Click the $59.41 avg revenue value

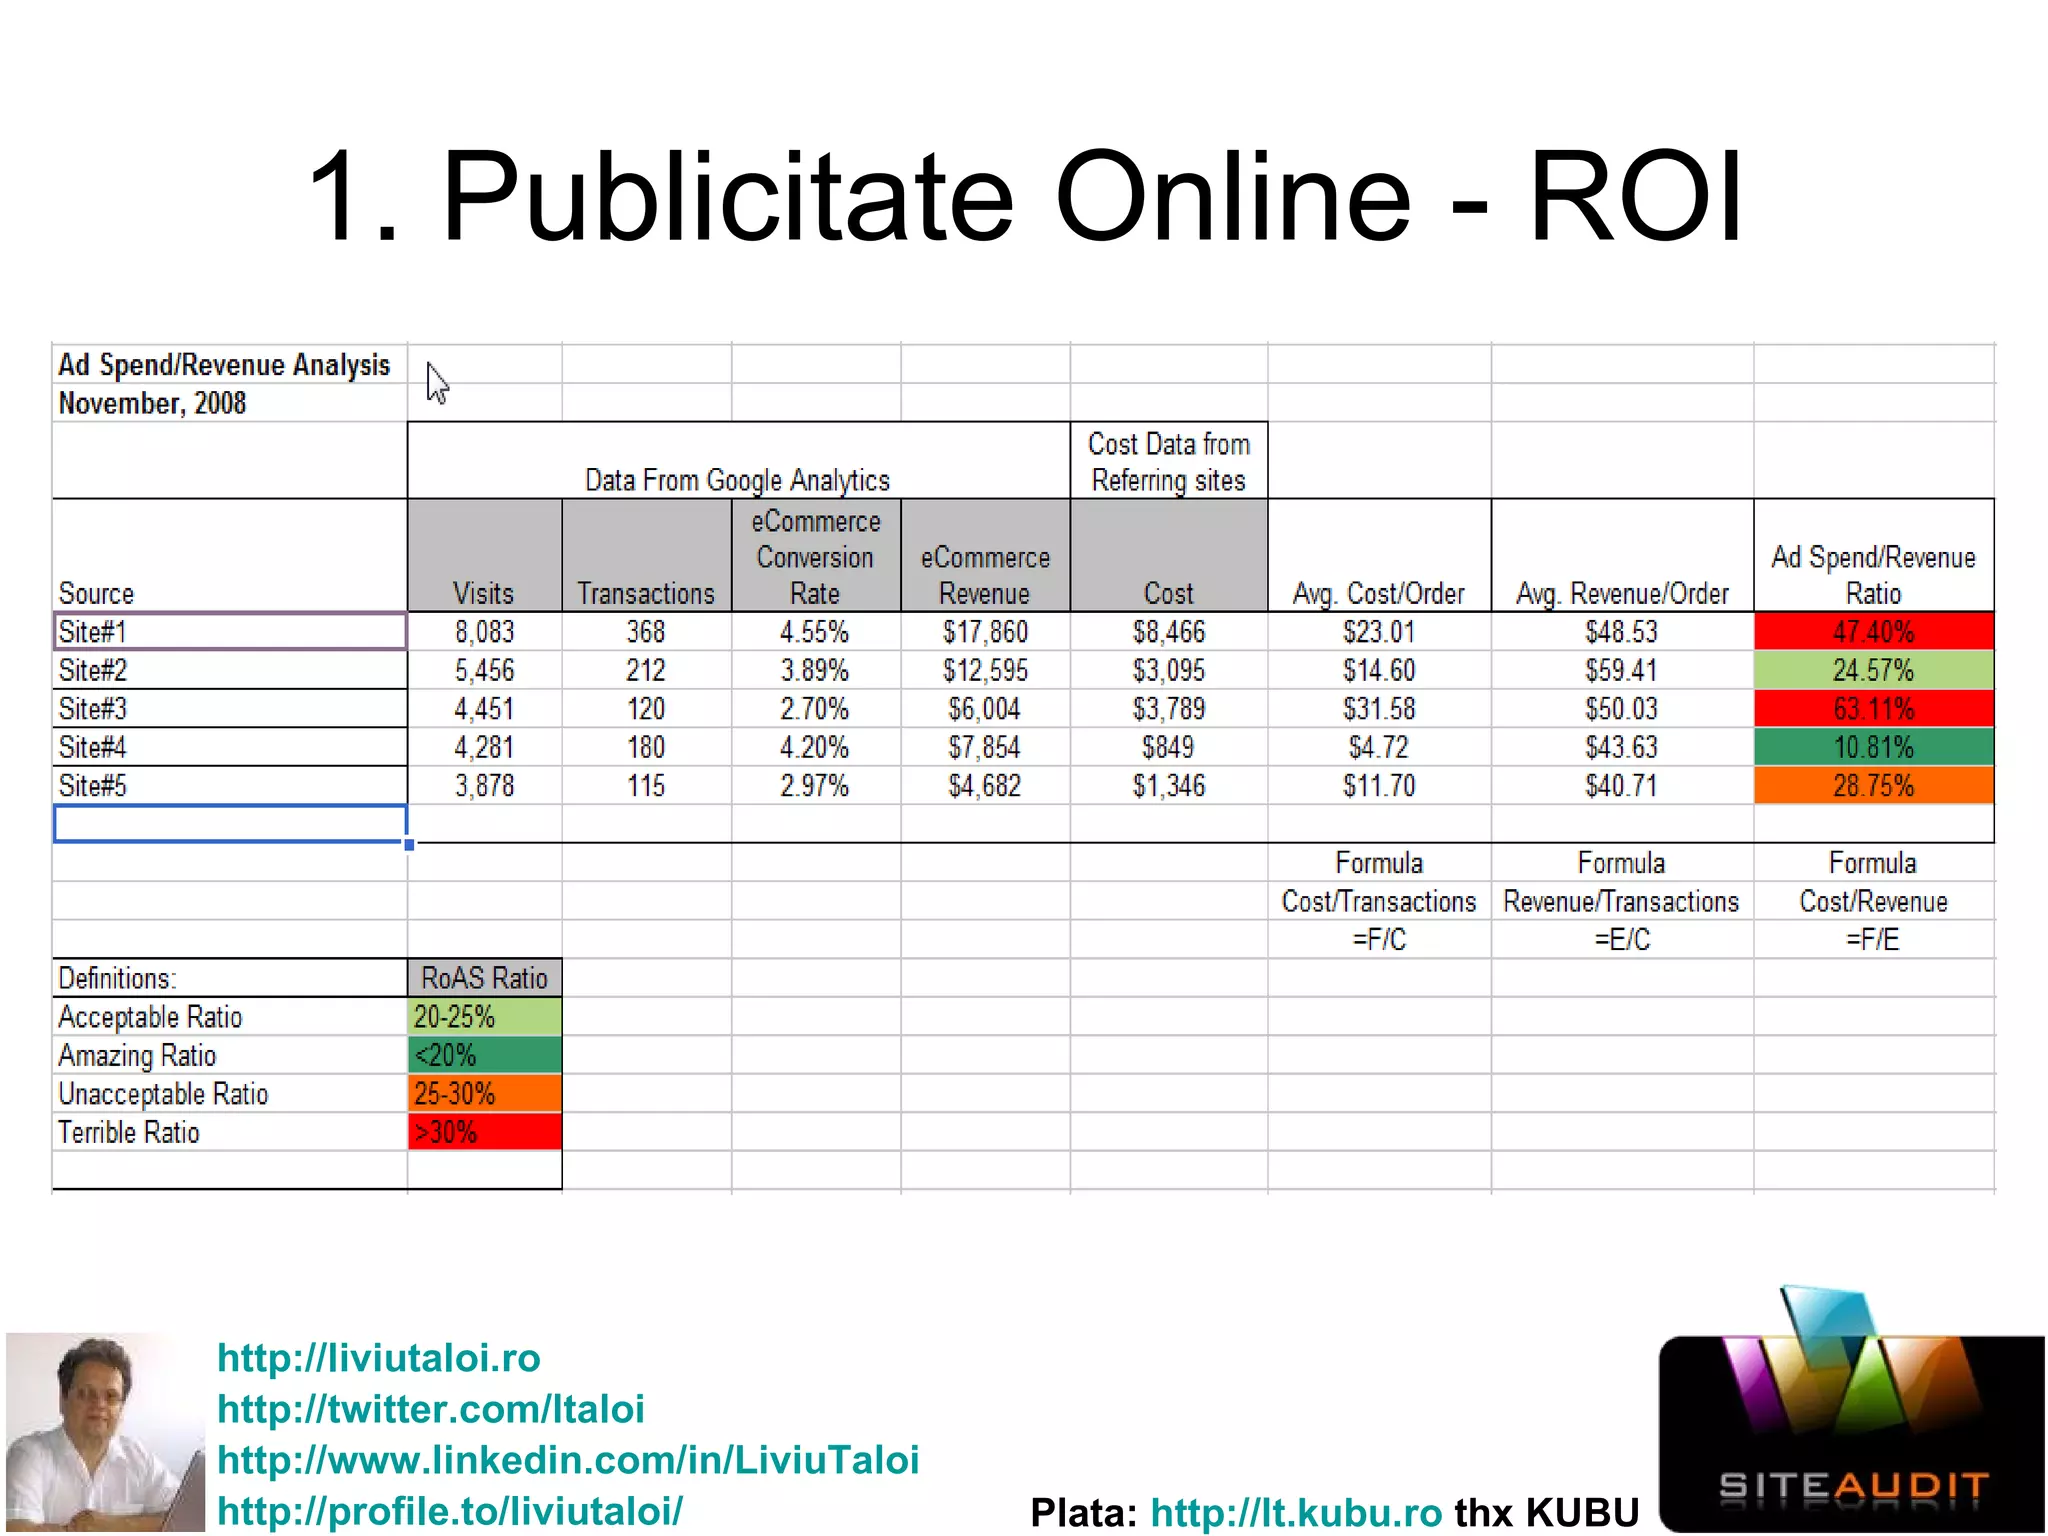click(x=1622, y=670)
